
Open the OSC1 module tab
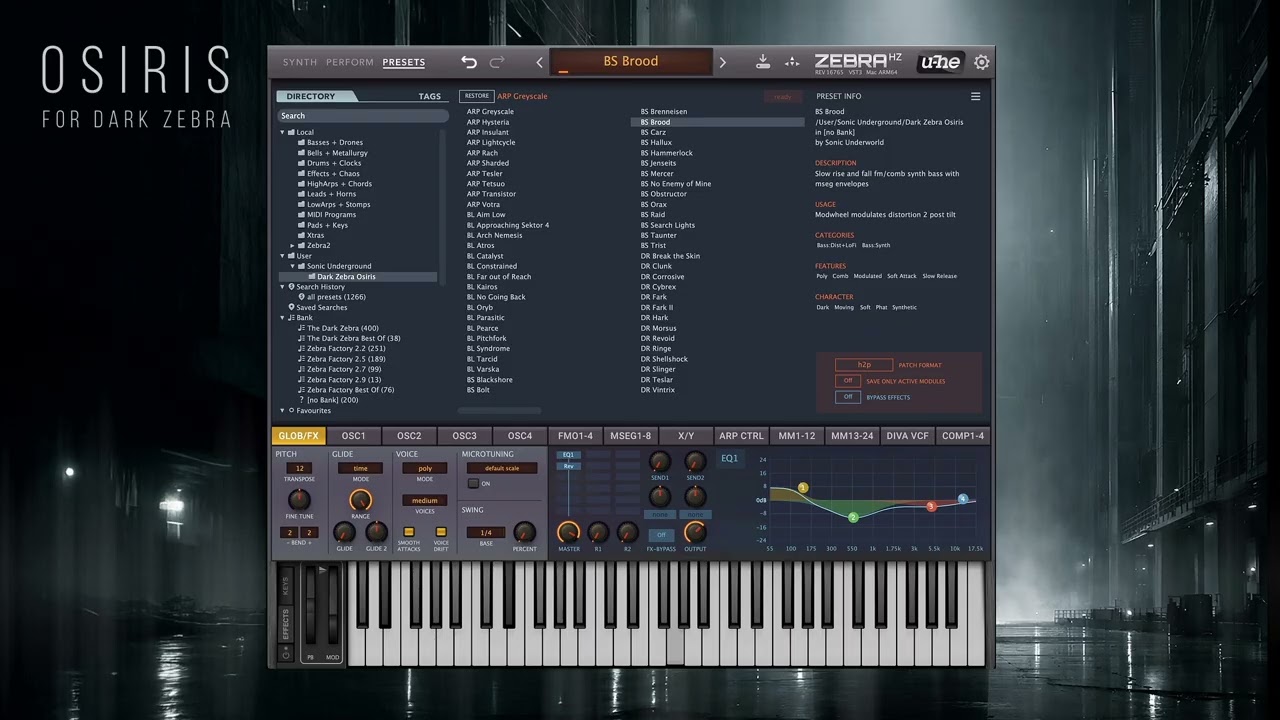click(x=354, y=436)
